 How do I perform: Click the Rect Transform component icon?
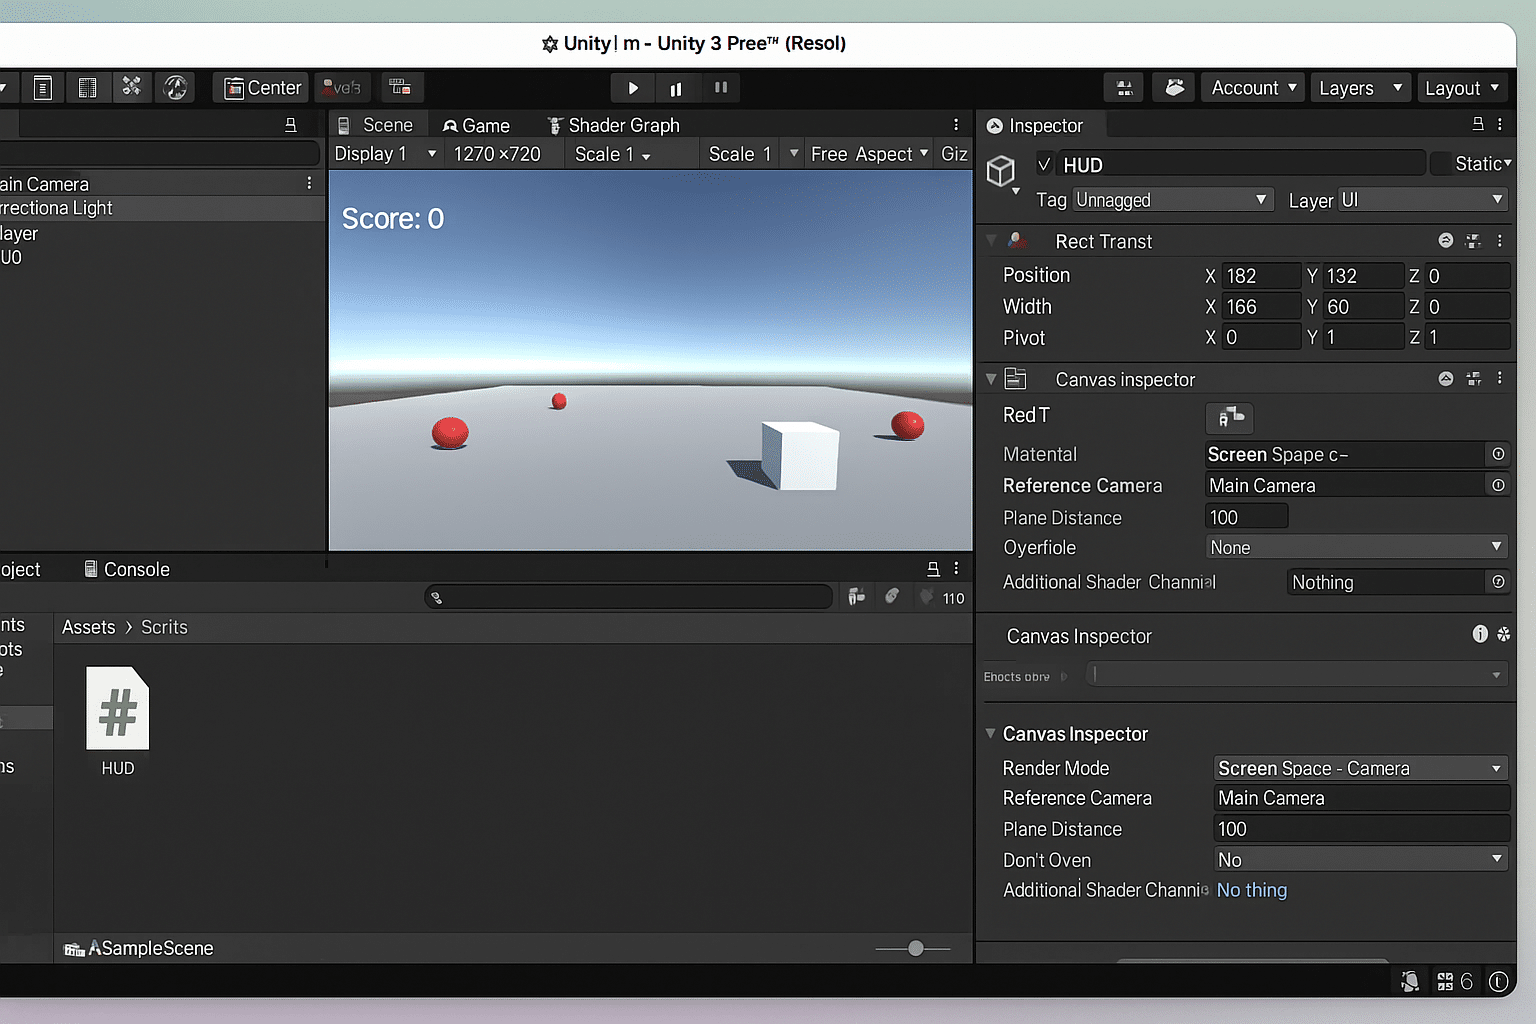click(x=1017, y=241)
